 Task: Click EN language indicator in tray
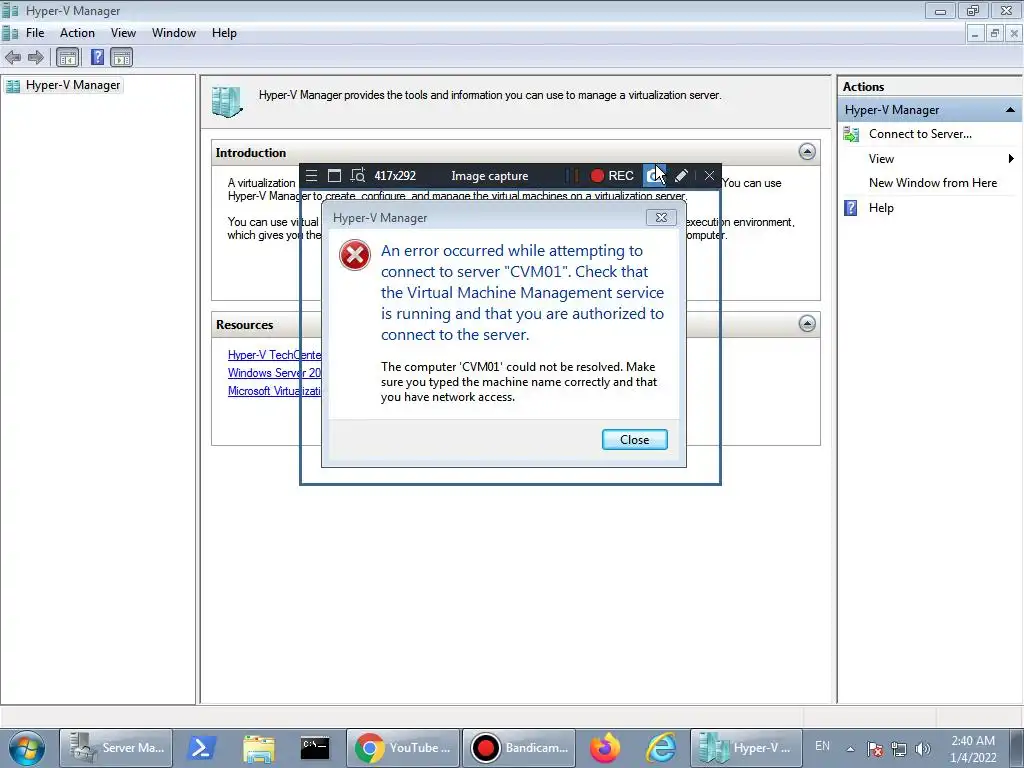[x=822, y=746]
